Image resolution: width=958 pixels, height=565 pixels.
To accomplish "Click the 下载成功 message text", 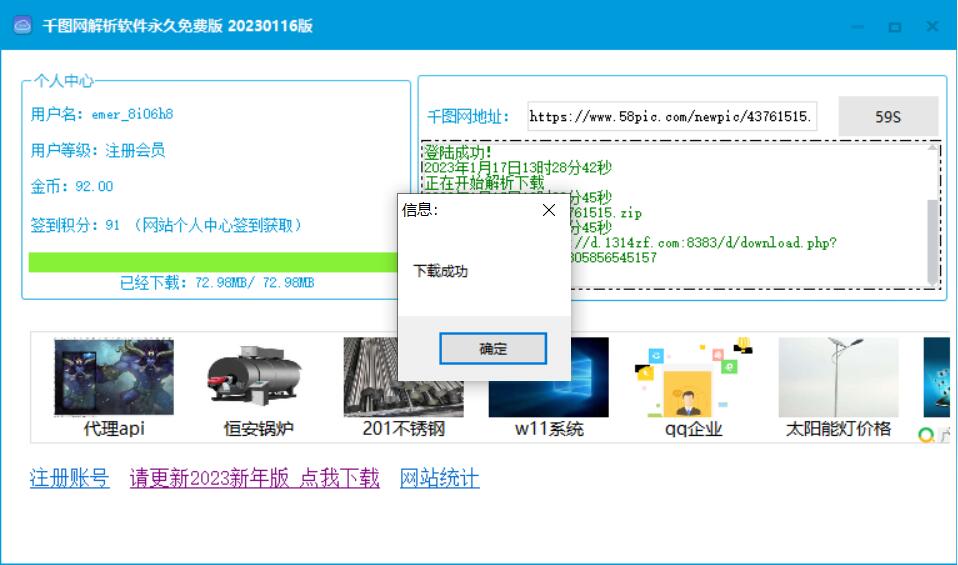I will pyautogui.click(x=441, y=271).
